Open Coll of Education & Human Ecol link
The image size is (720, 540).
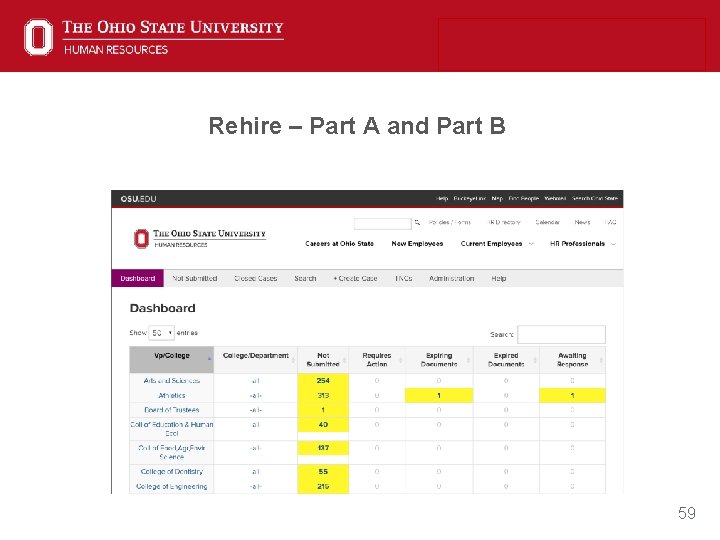click(x=172, y=429)
